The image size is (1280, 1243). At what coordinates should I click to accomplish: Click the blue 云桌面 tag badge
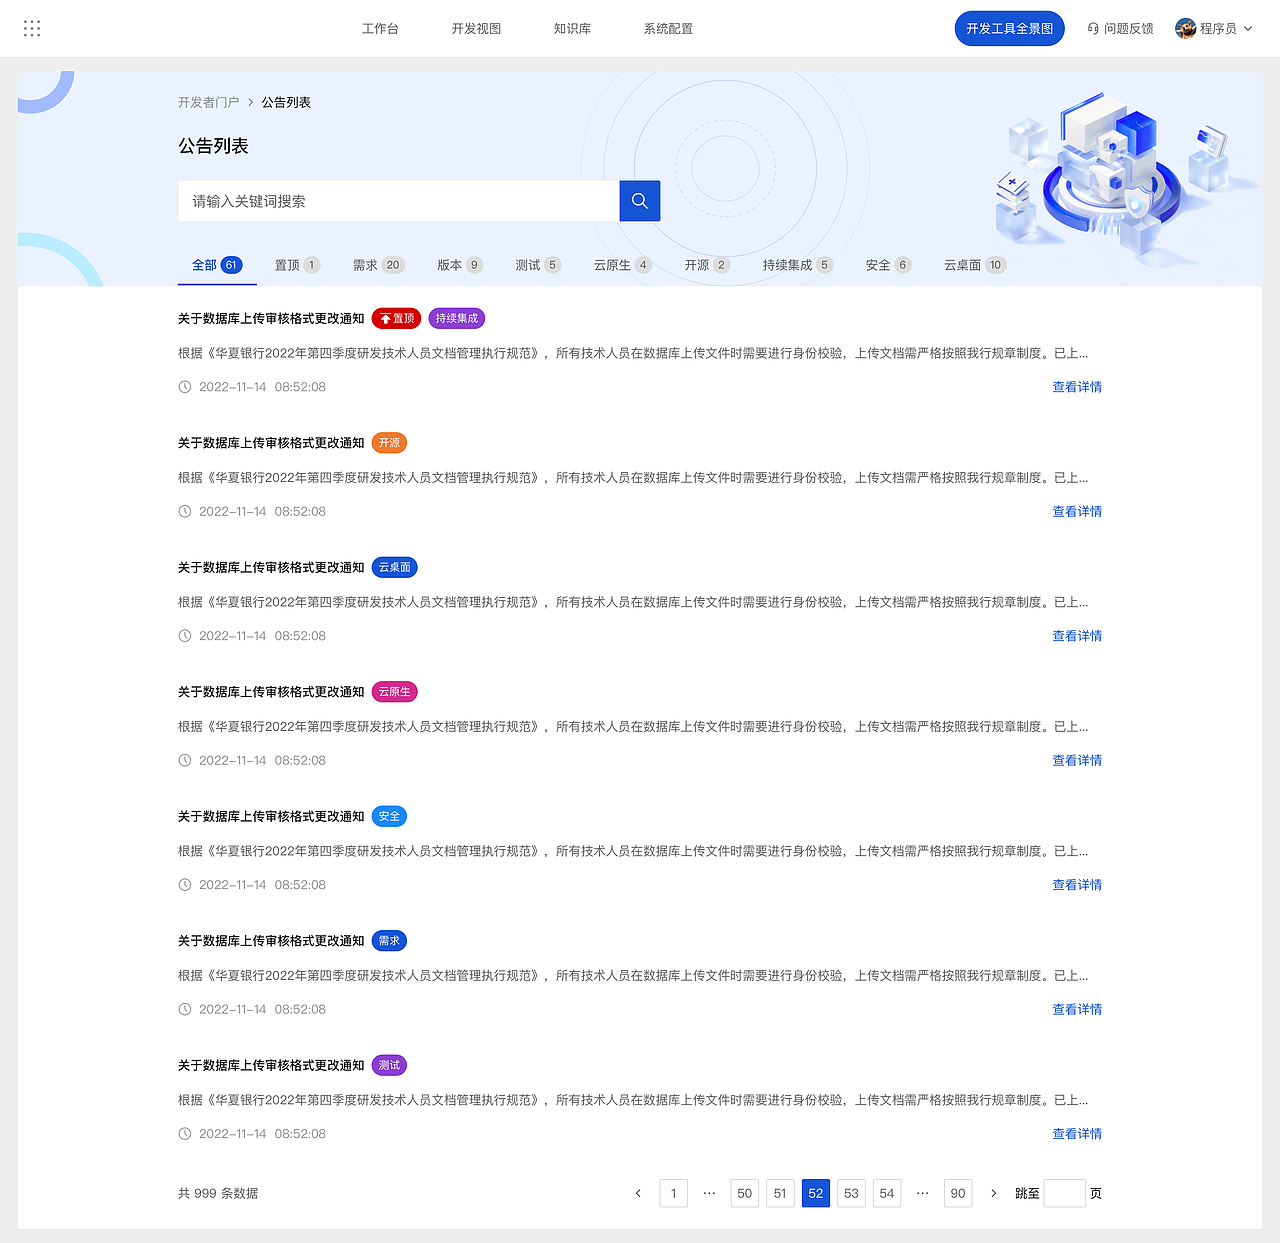394,568
